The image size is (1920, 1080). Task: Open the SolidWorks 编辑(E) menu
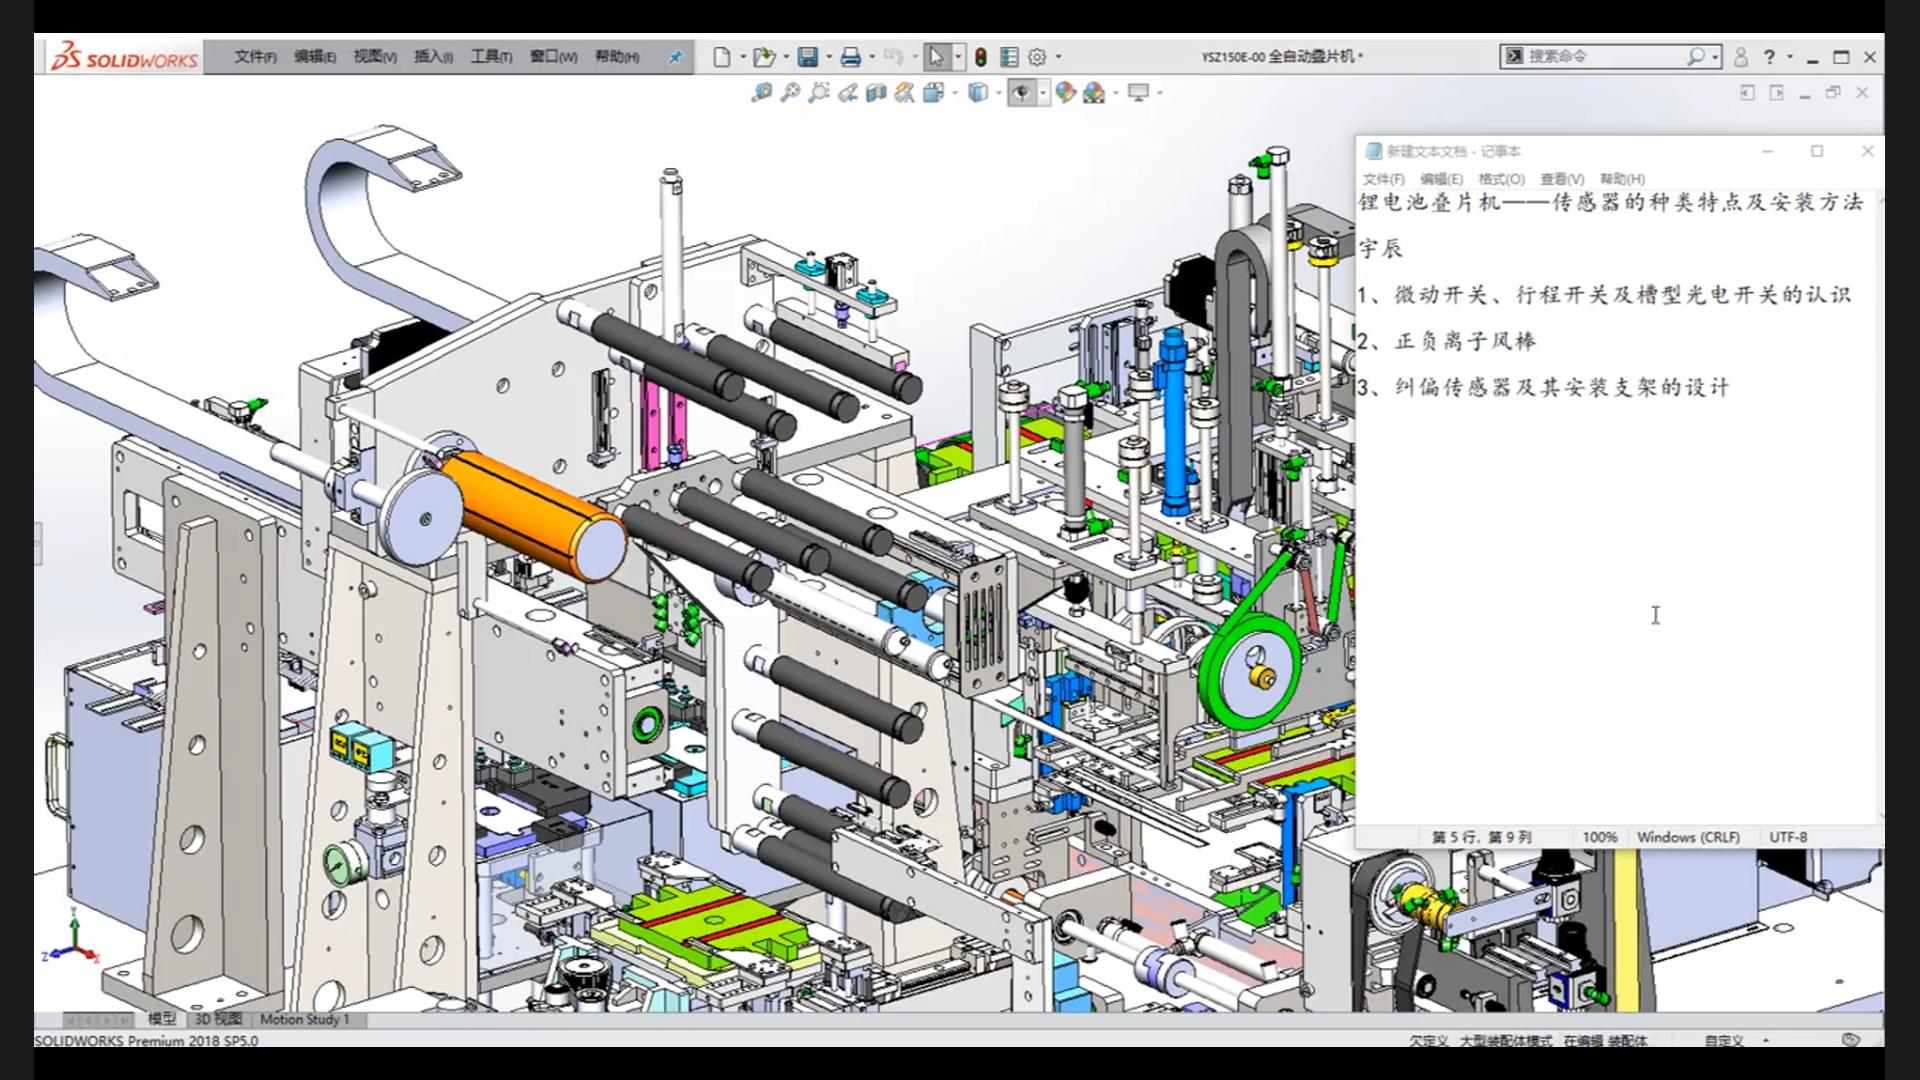[315, 57]
